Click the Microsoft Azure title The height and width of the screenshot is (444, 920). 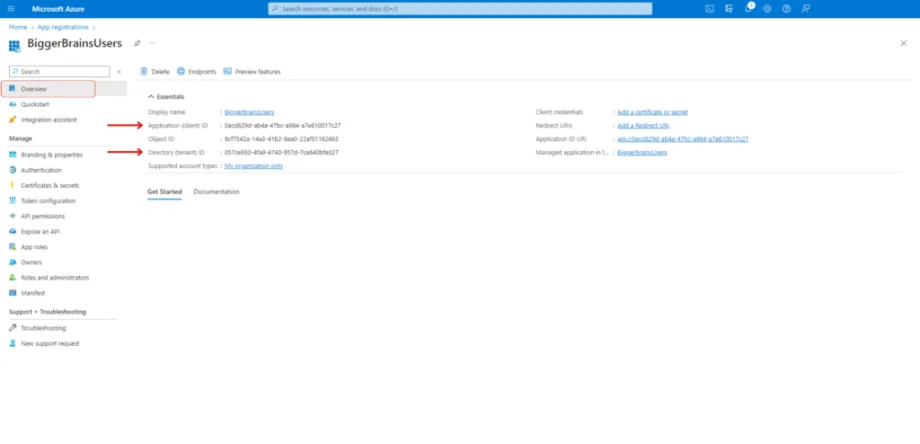pos(58,9)
